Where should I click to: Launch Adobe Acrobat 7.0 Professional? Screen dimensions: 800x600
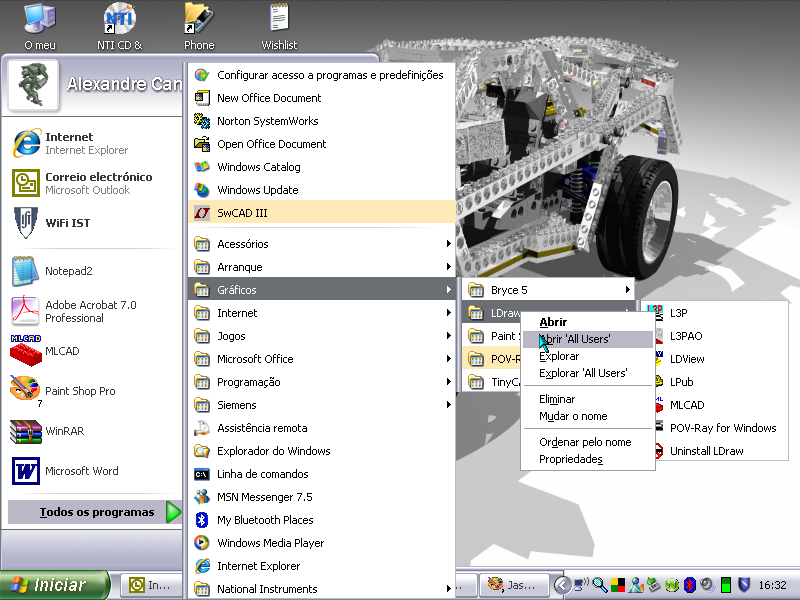pos(92,311)
